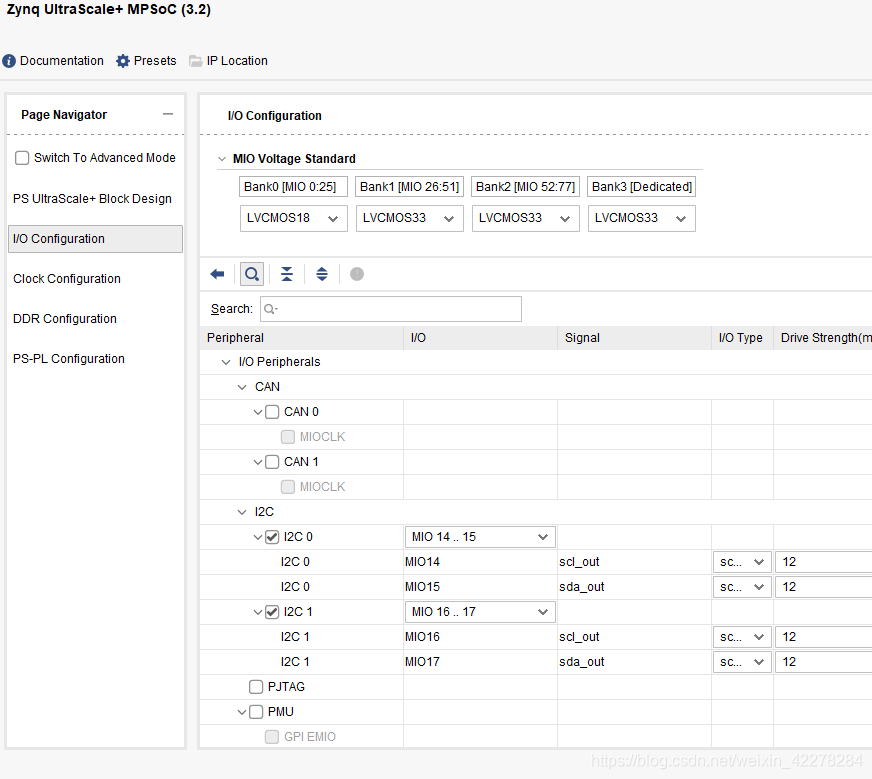Activate the search magnifier icon
This screenshot has height=779, width=872.
point(251,273)
